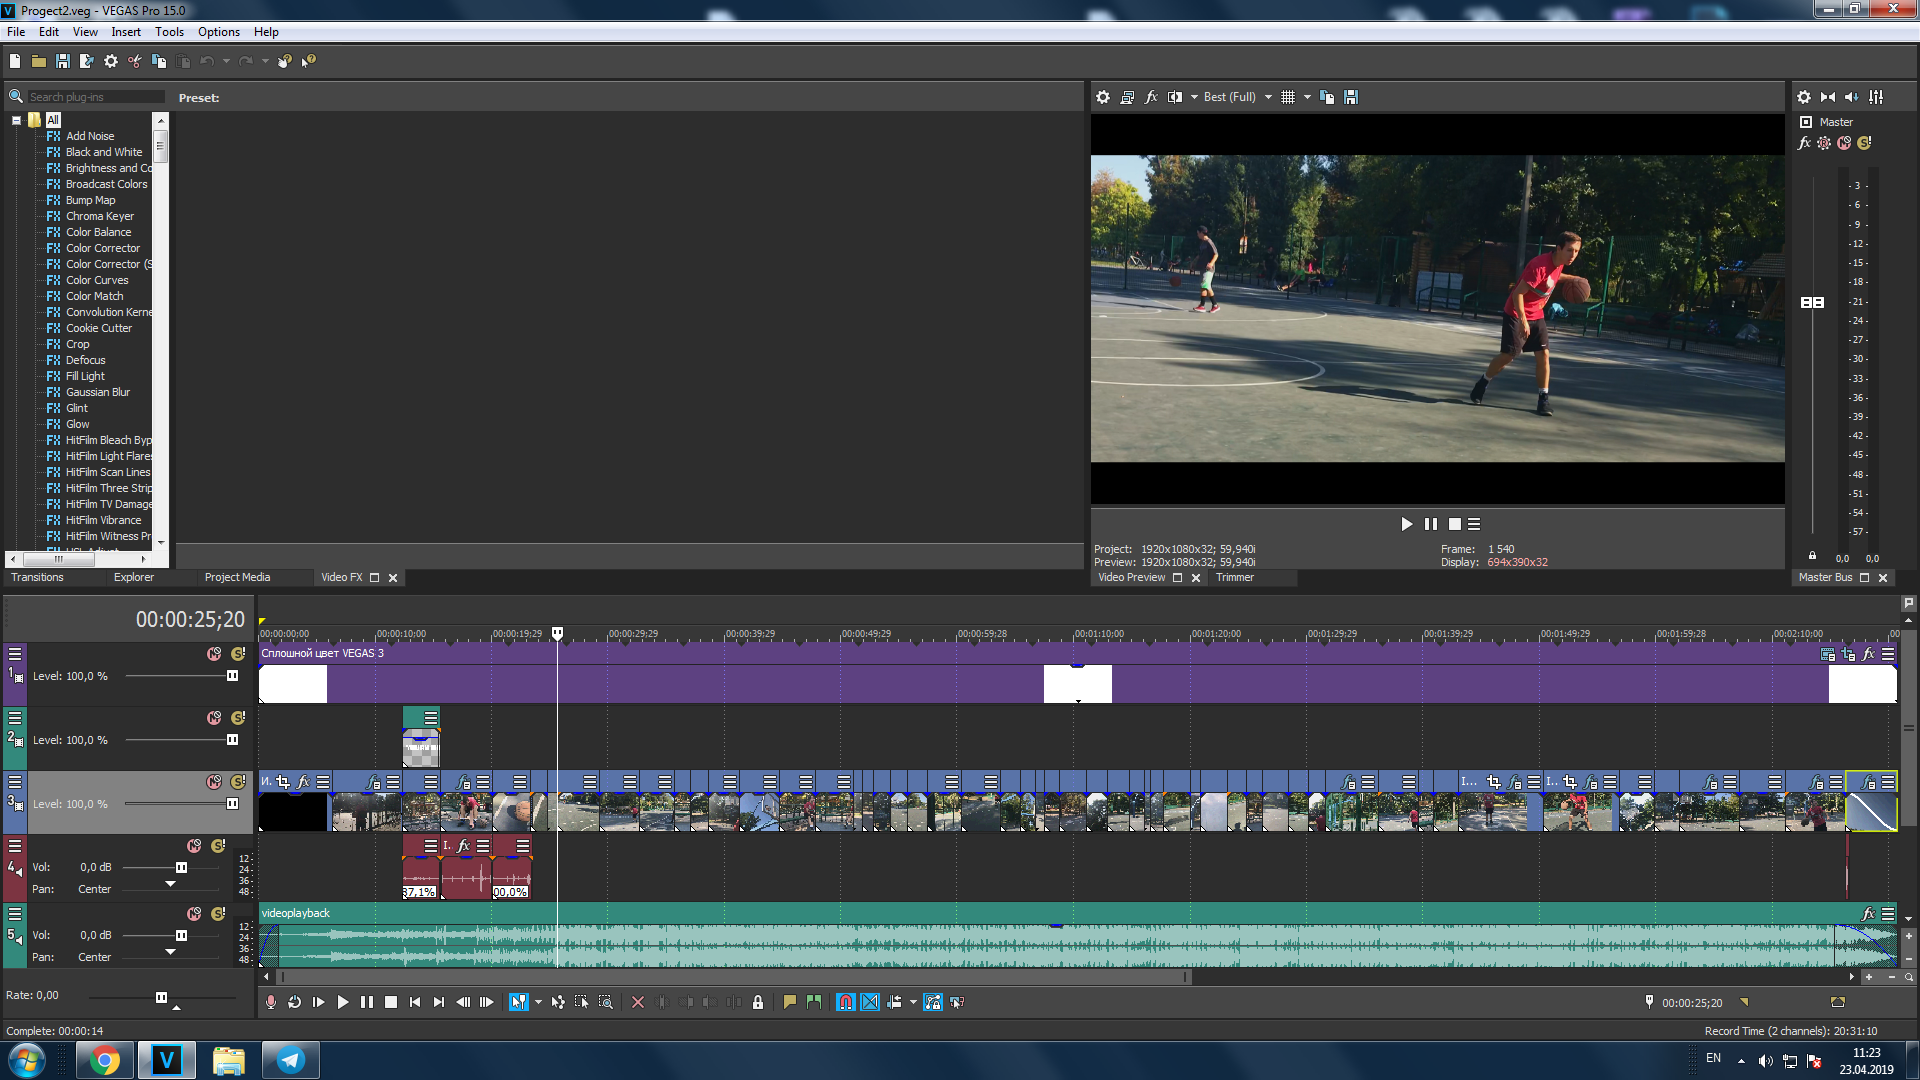Screen dimensions: 1920x1080
Task: Select the Envelope edit tool
Action: point(558,1002)
